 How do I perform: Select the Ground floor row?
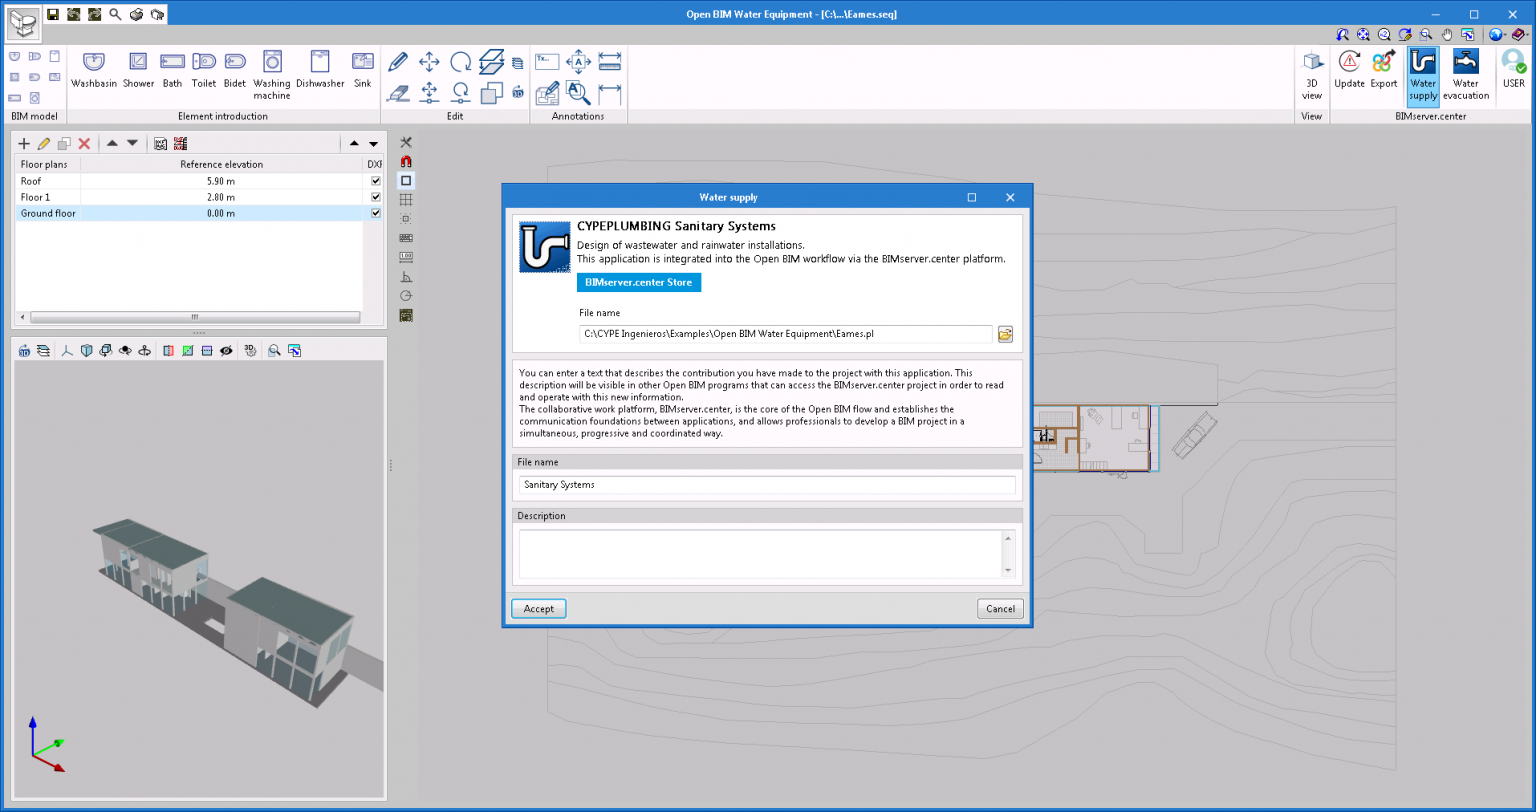click(198, 213)
